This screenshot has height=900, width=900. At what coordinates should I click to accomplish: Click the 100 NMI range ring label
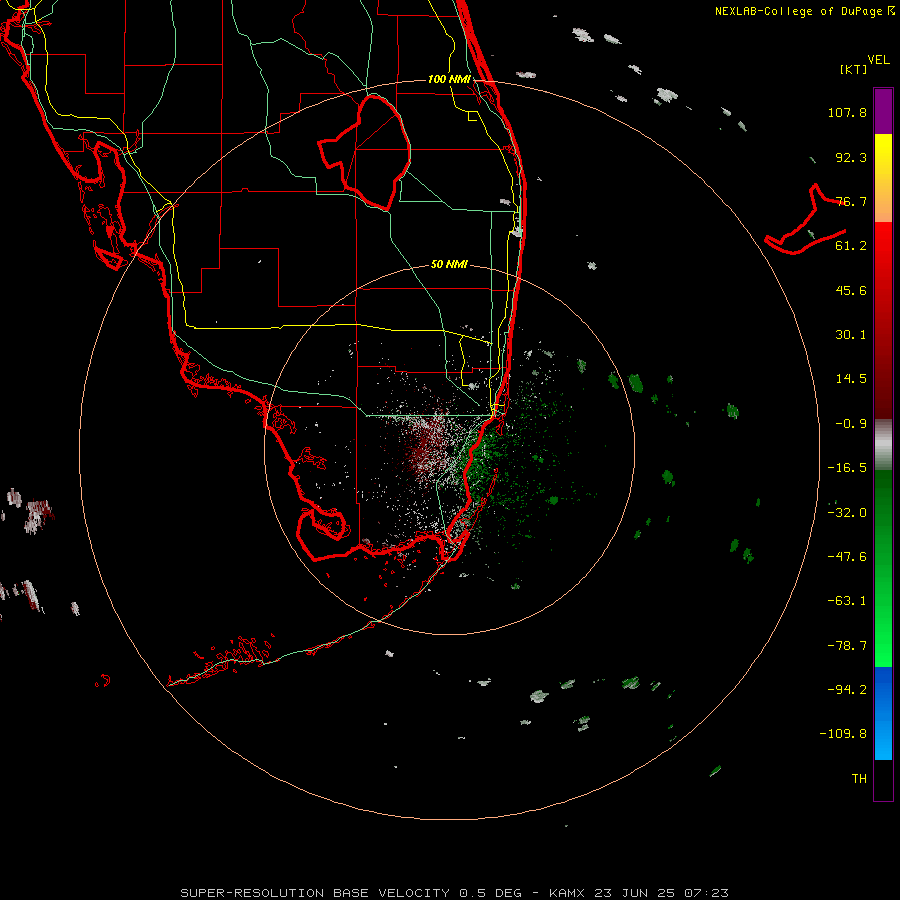click(x=449, y=79)
